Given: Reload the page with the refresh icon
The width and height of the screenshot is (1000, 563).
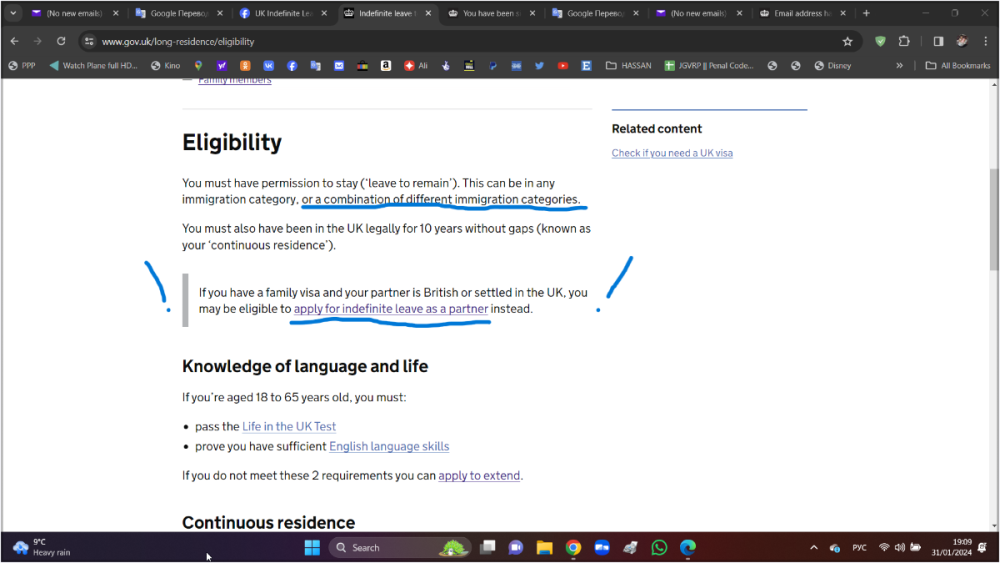Looking at the screenshot, I should (61, 41).
